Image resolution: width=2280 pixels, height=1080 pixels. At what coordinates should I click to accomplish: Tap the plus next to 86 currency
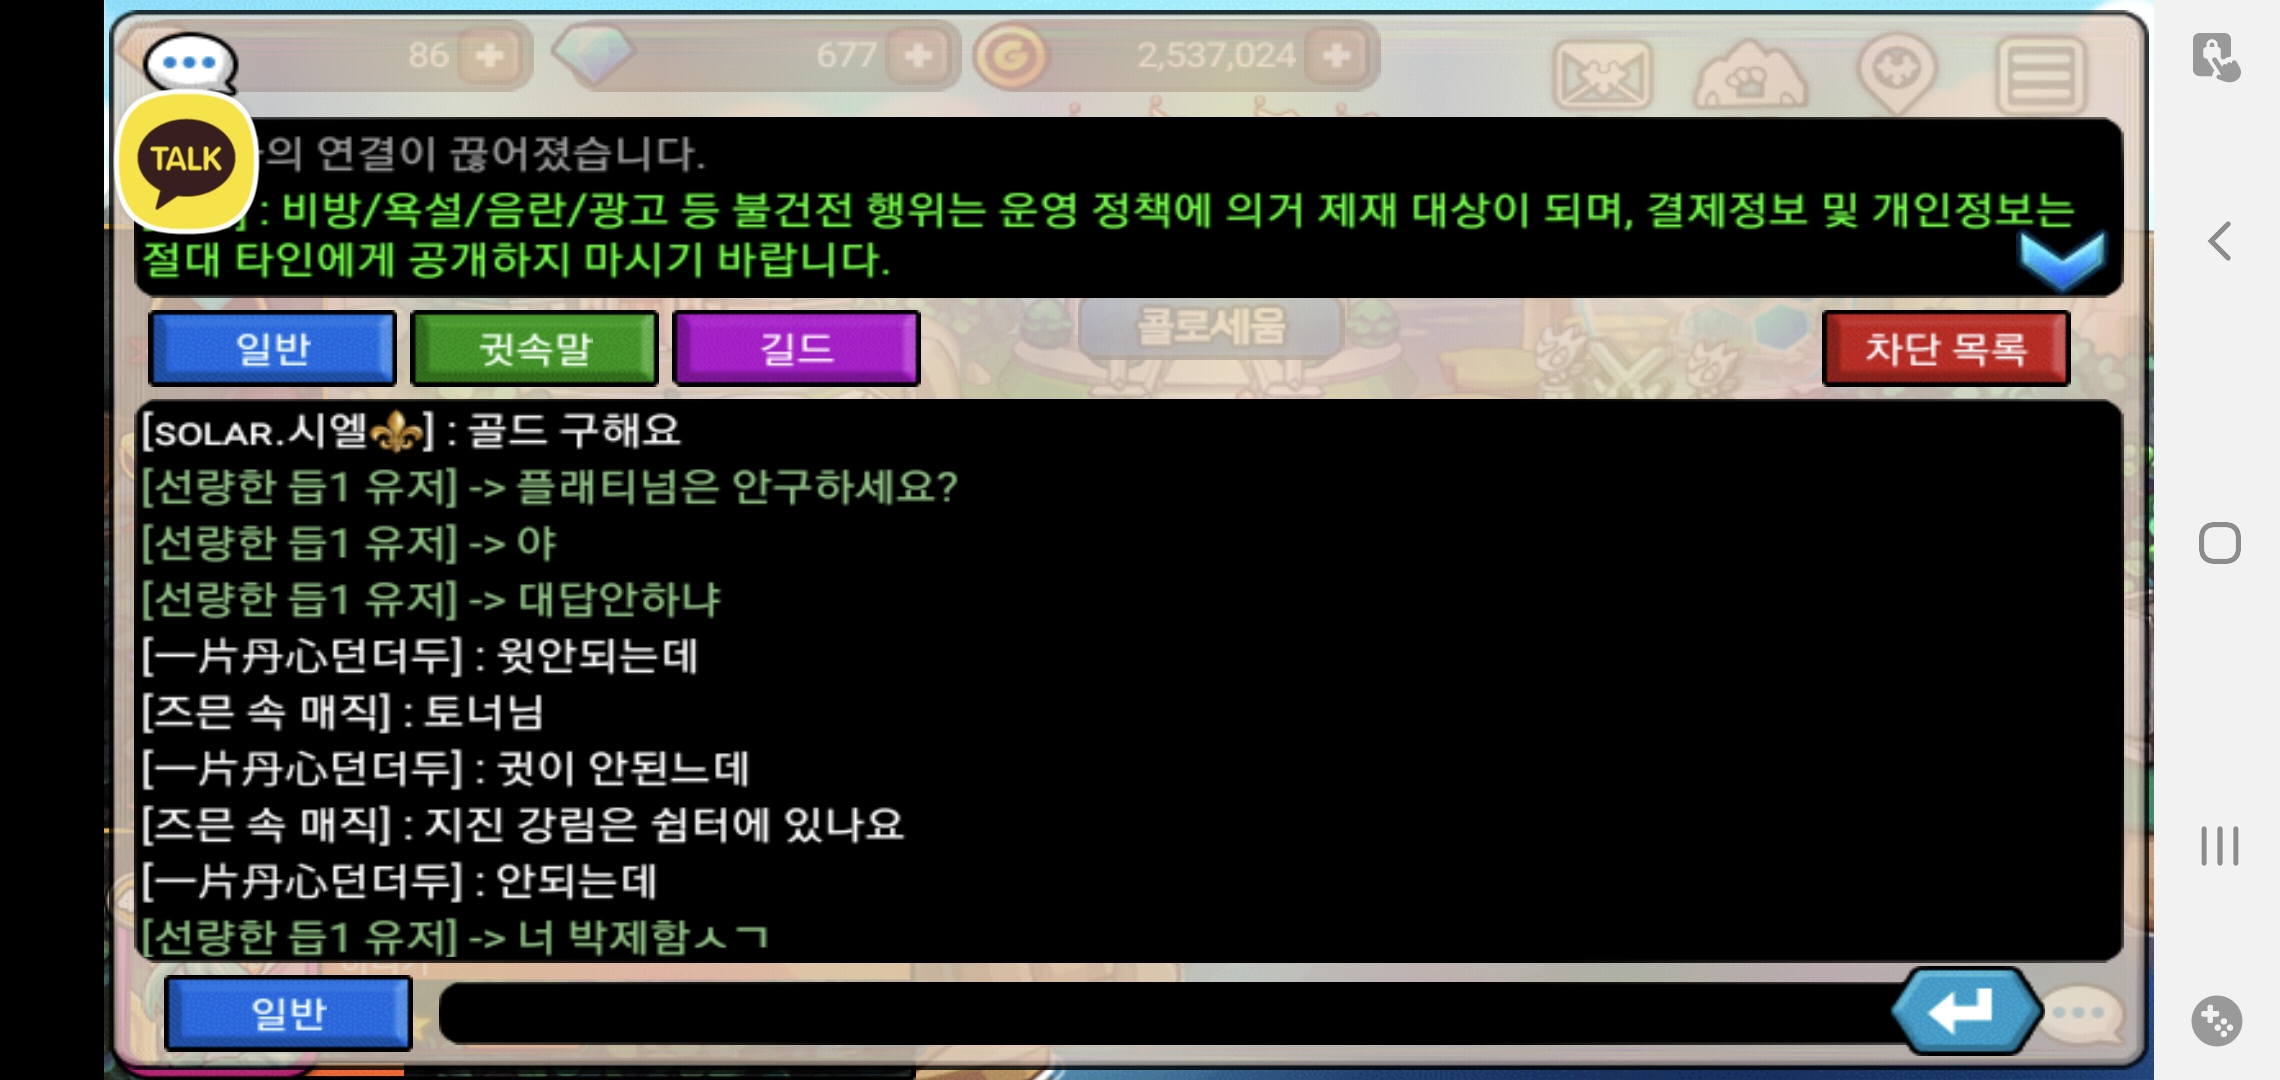[x=489, y=55]
